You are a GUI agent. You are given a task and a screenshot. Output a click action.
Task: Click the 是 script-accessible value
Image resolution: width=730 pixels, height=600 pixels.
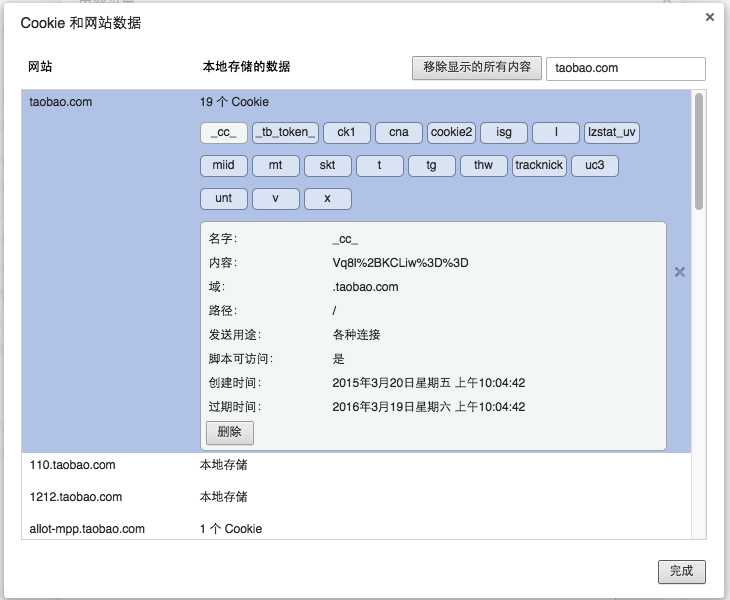[x=338, y=359]
